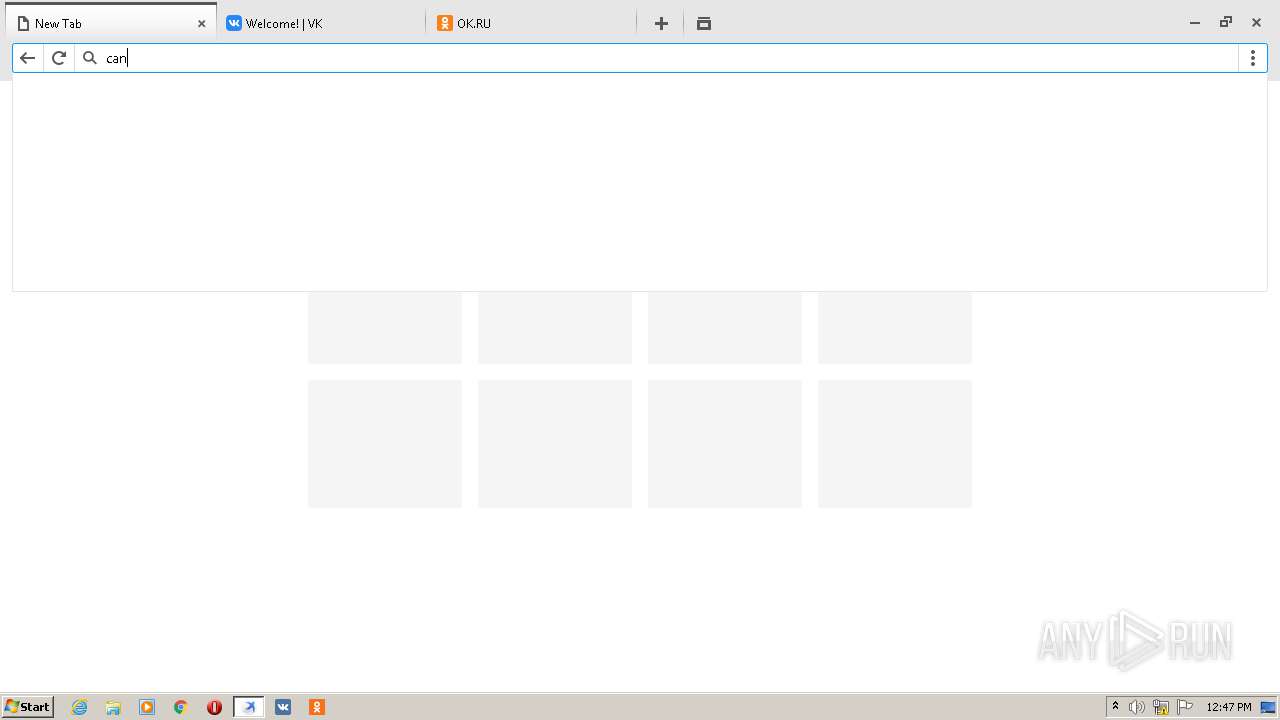This screenshot has width=1280, height=720.
Task: Click the tray icon right of clock
Action: coord(1268,707)
